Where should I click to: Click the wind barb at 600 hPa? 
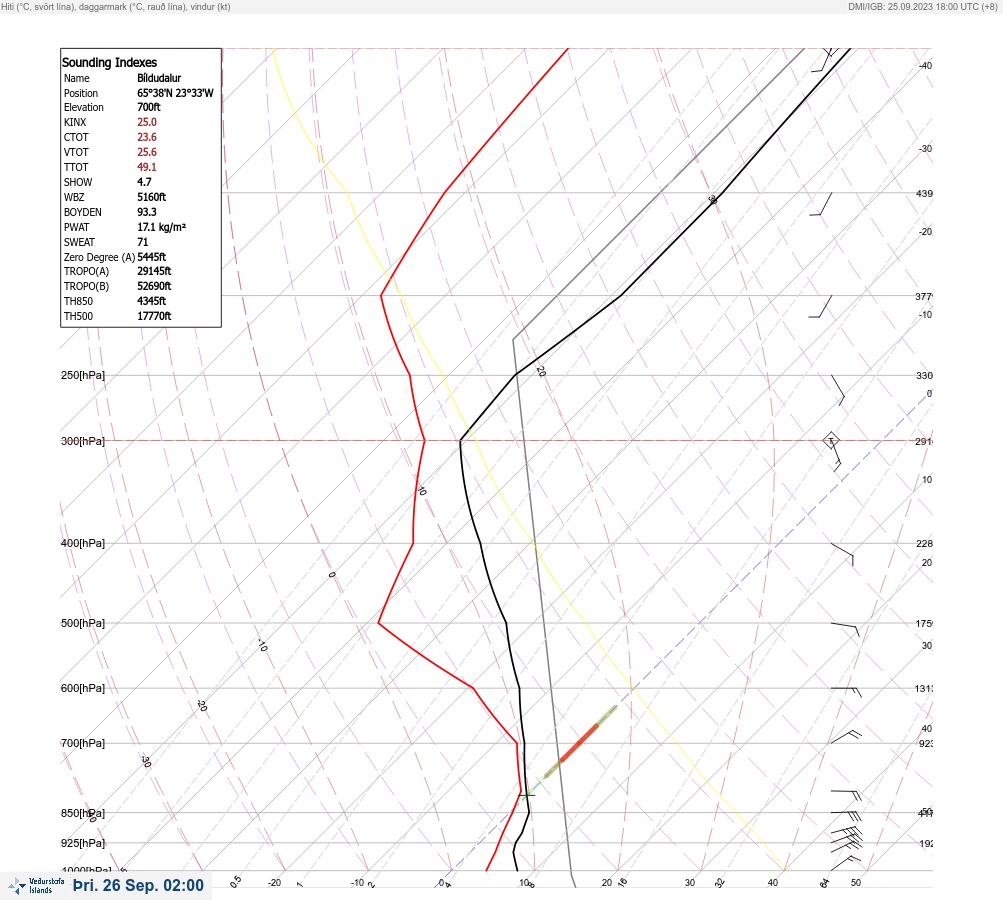pos(846,691)
